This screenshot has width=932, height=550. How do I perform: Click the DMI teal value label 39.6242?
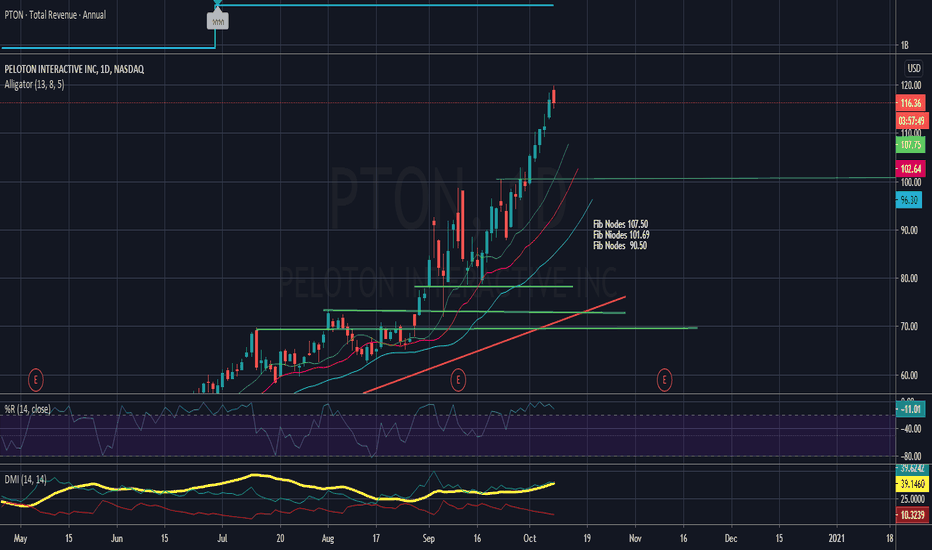(x=912, y=469)
